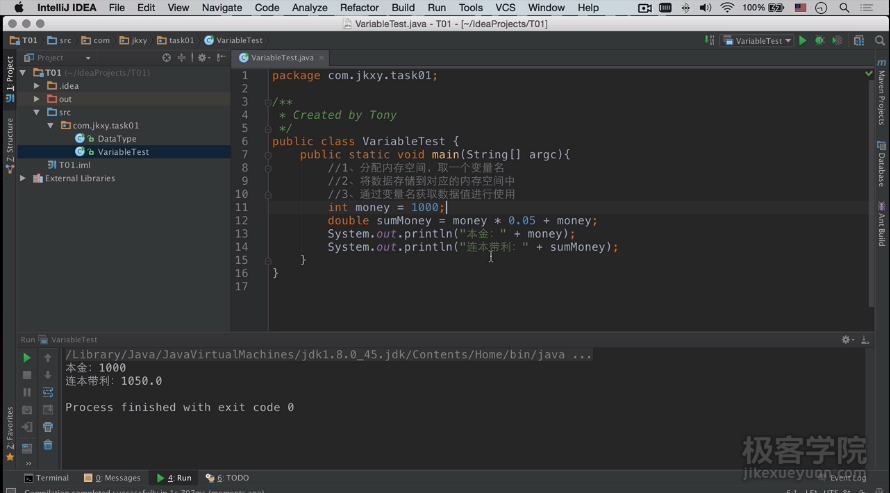Toggle the Project tool window side tab
Screen dimensions: 890x493
click(9, 75)
